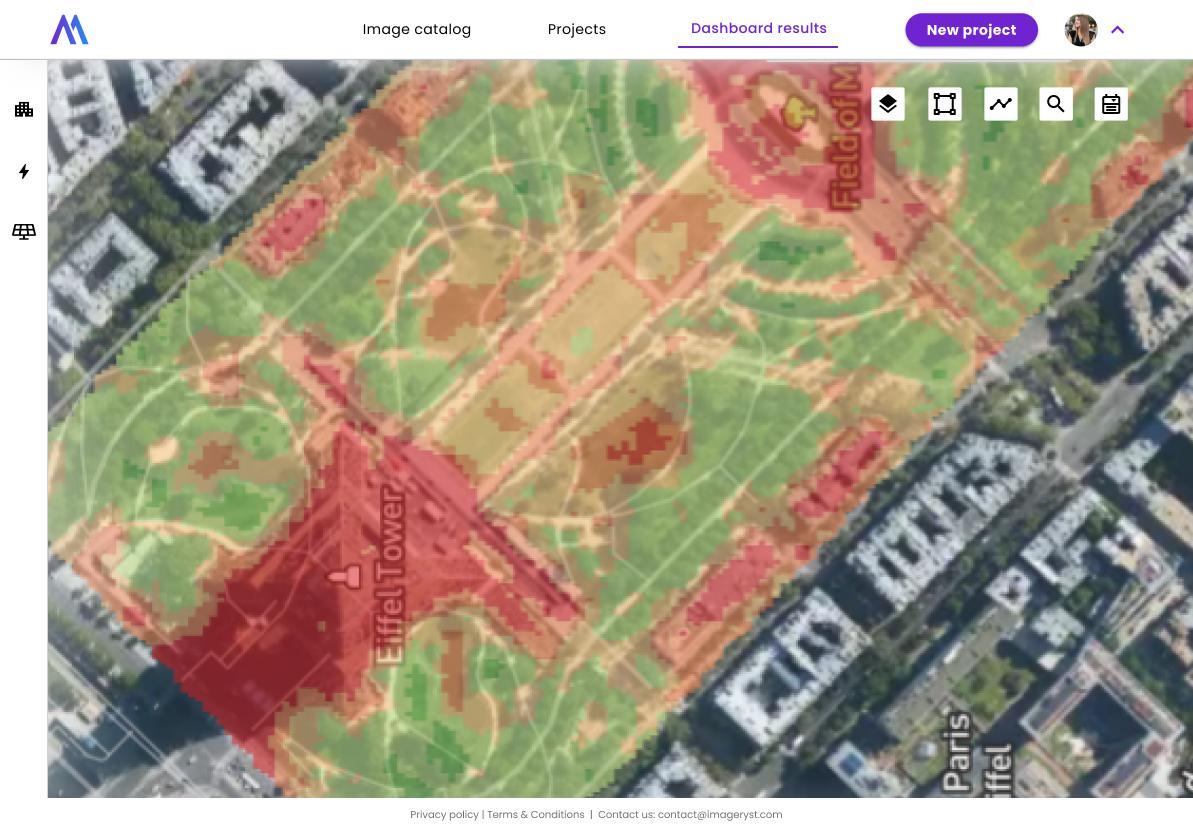Select the lightning bolt energy icon
This screenshot has width=1193, height=830.
pyautogui.click(x=24, y=172)
